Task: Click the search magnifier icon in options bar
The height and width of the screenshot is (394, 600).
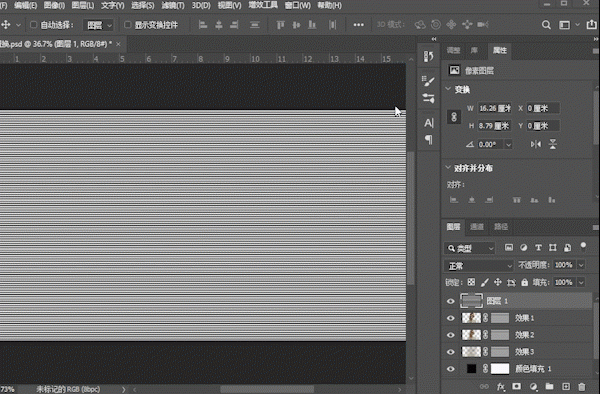Action: [546, 25]
